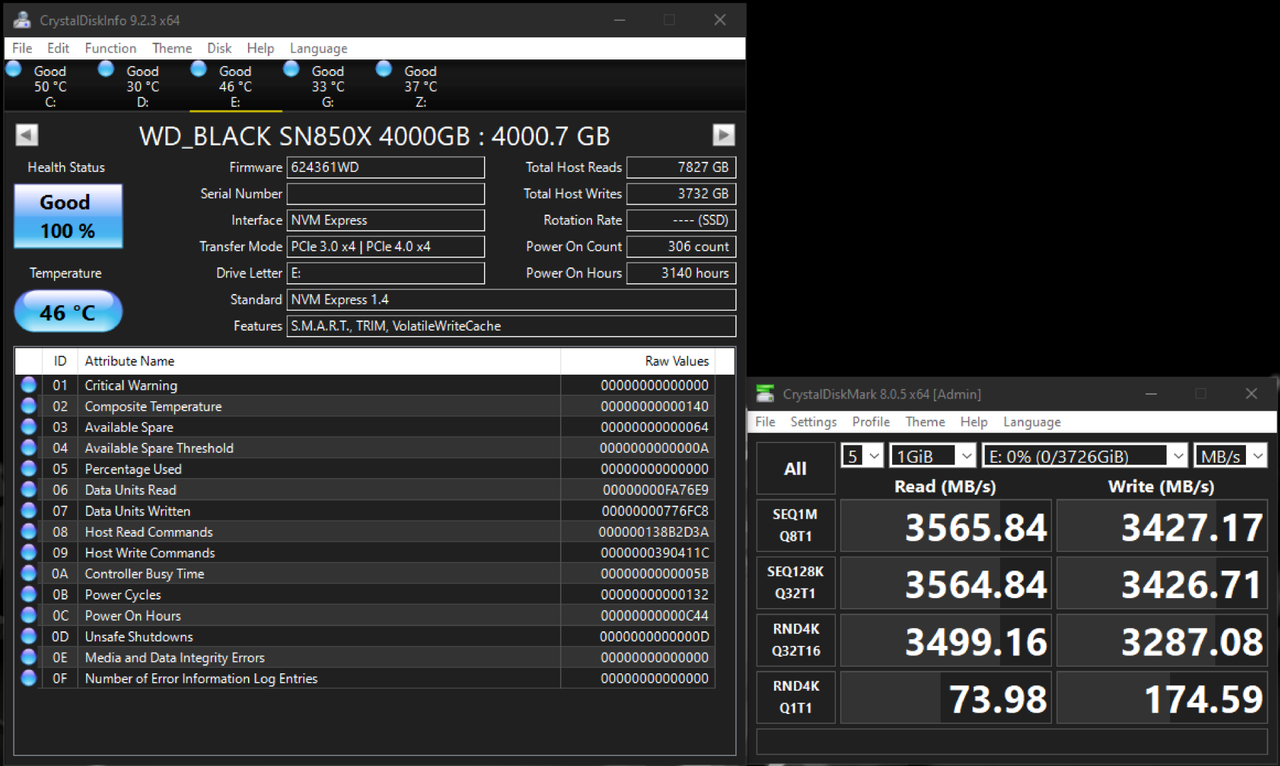Open CrystalDiskMark Settings menu
The image size is (1280, 766).
point(814,422)
